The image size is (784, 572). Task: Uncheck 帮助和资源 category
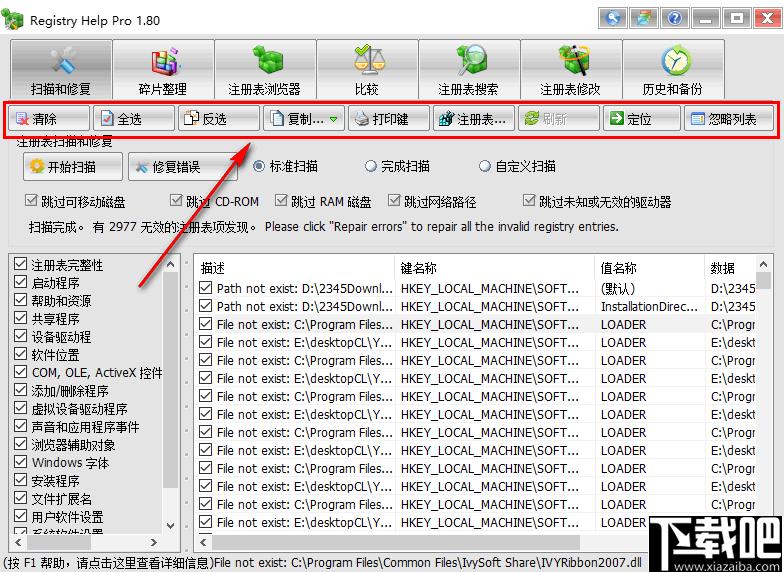[20, 300]
